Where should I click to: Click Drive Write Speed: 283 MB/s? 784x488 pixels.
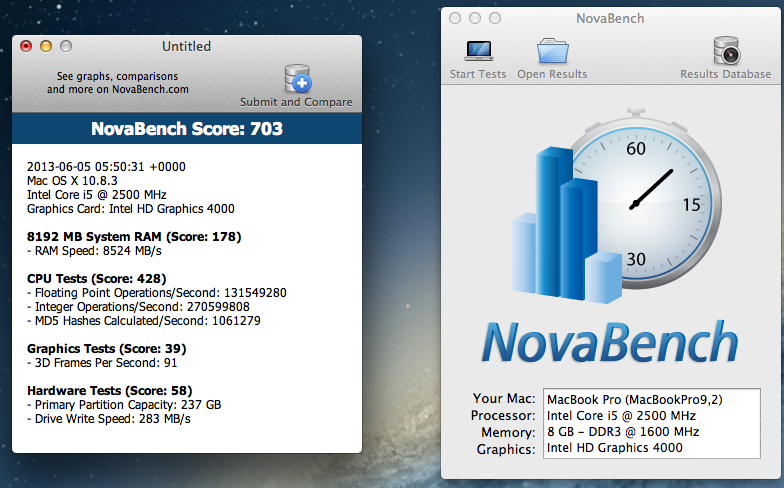click(x=108, y=418)
